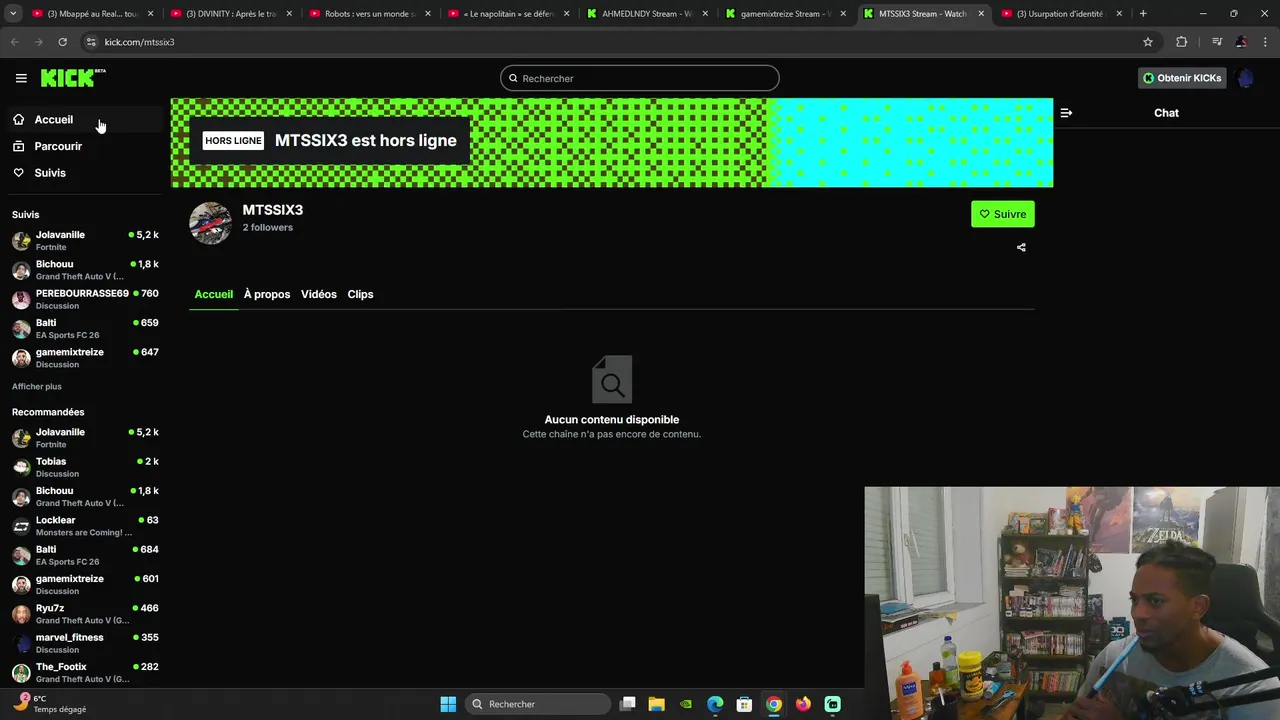Open Suivis in the sidebar
The image size is (1280, 720).
(86, 173)
